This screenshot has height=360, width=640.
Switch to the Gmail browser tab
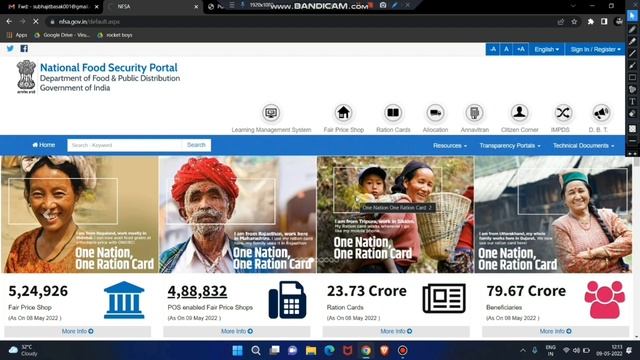(x=53, y=7)
